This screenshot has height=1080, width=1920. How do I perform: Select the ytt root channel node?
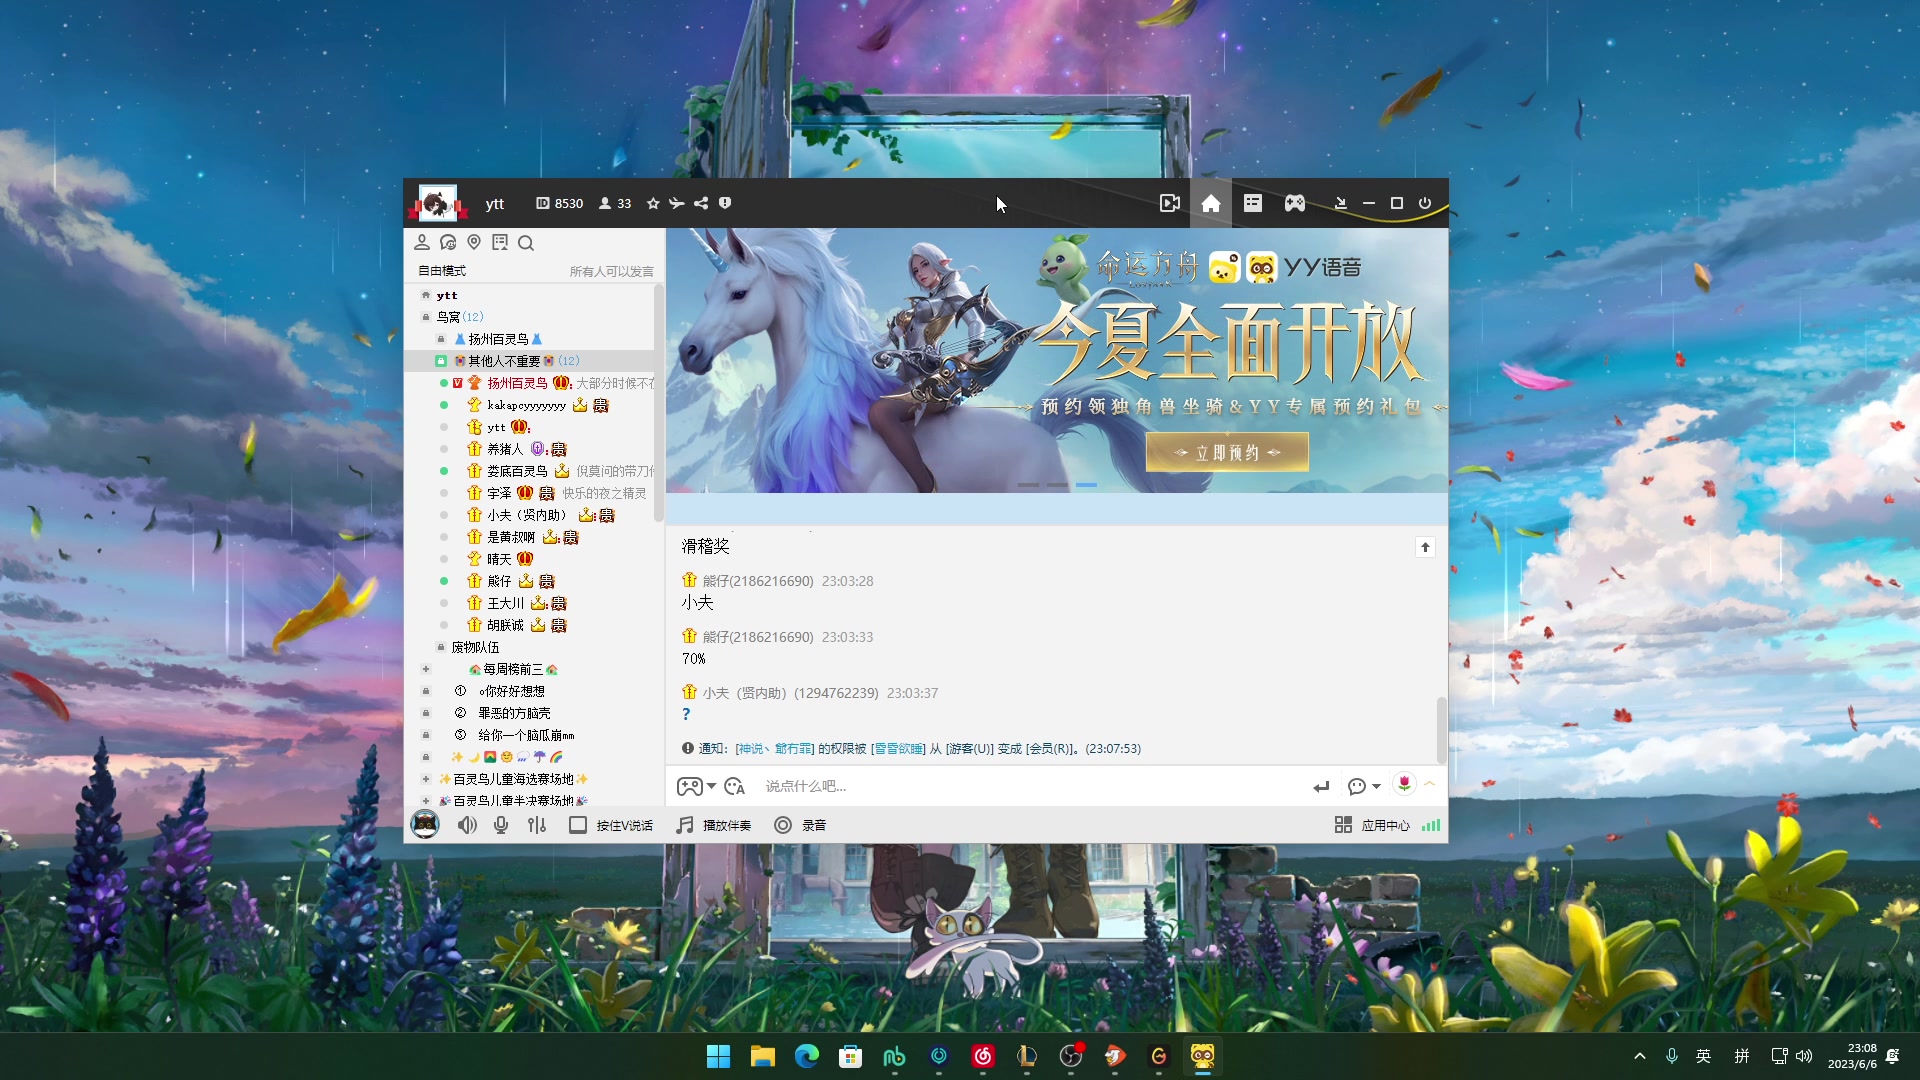[447, 295]
